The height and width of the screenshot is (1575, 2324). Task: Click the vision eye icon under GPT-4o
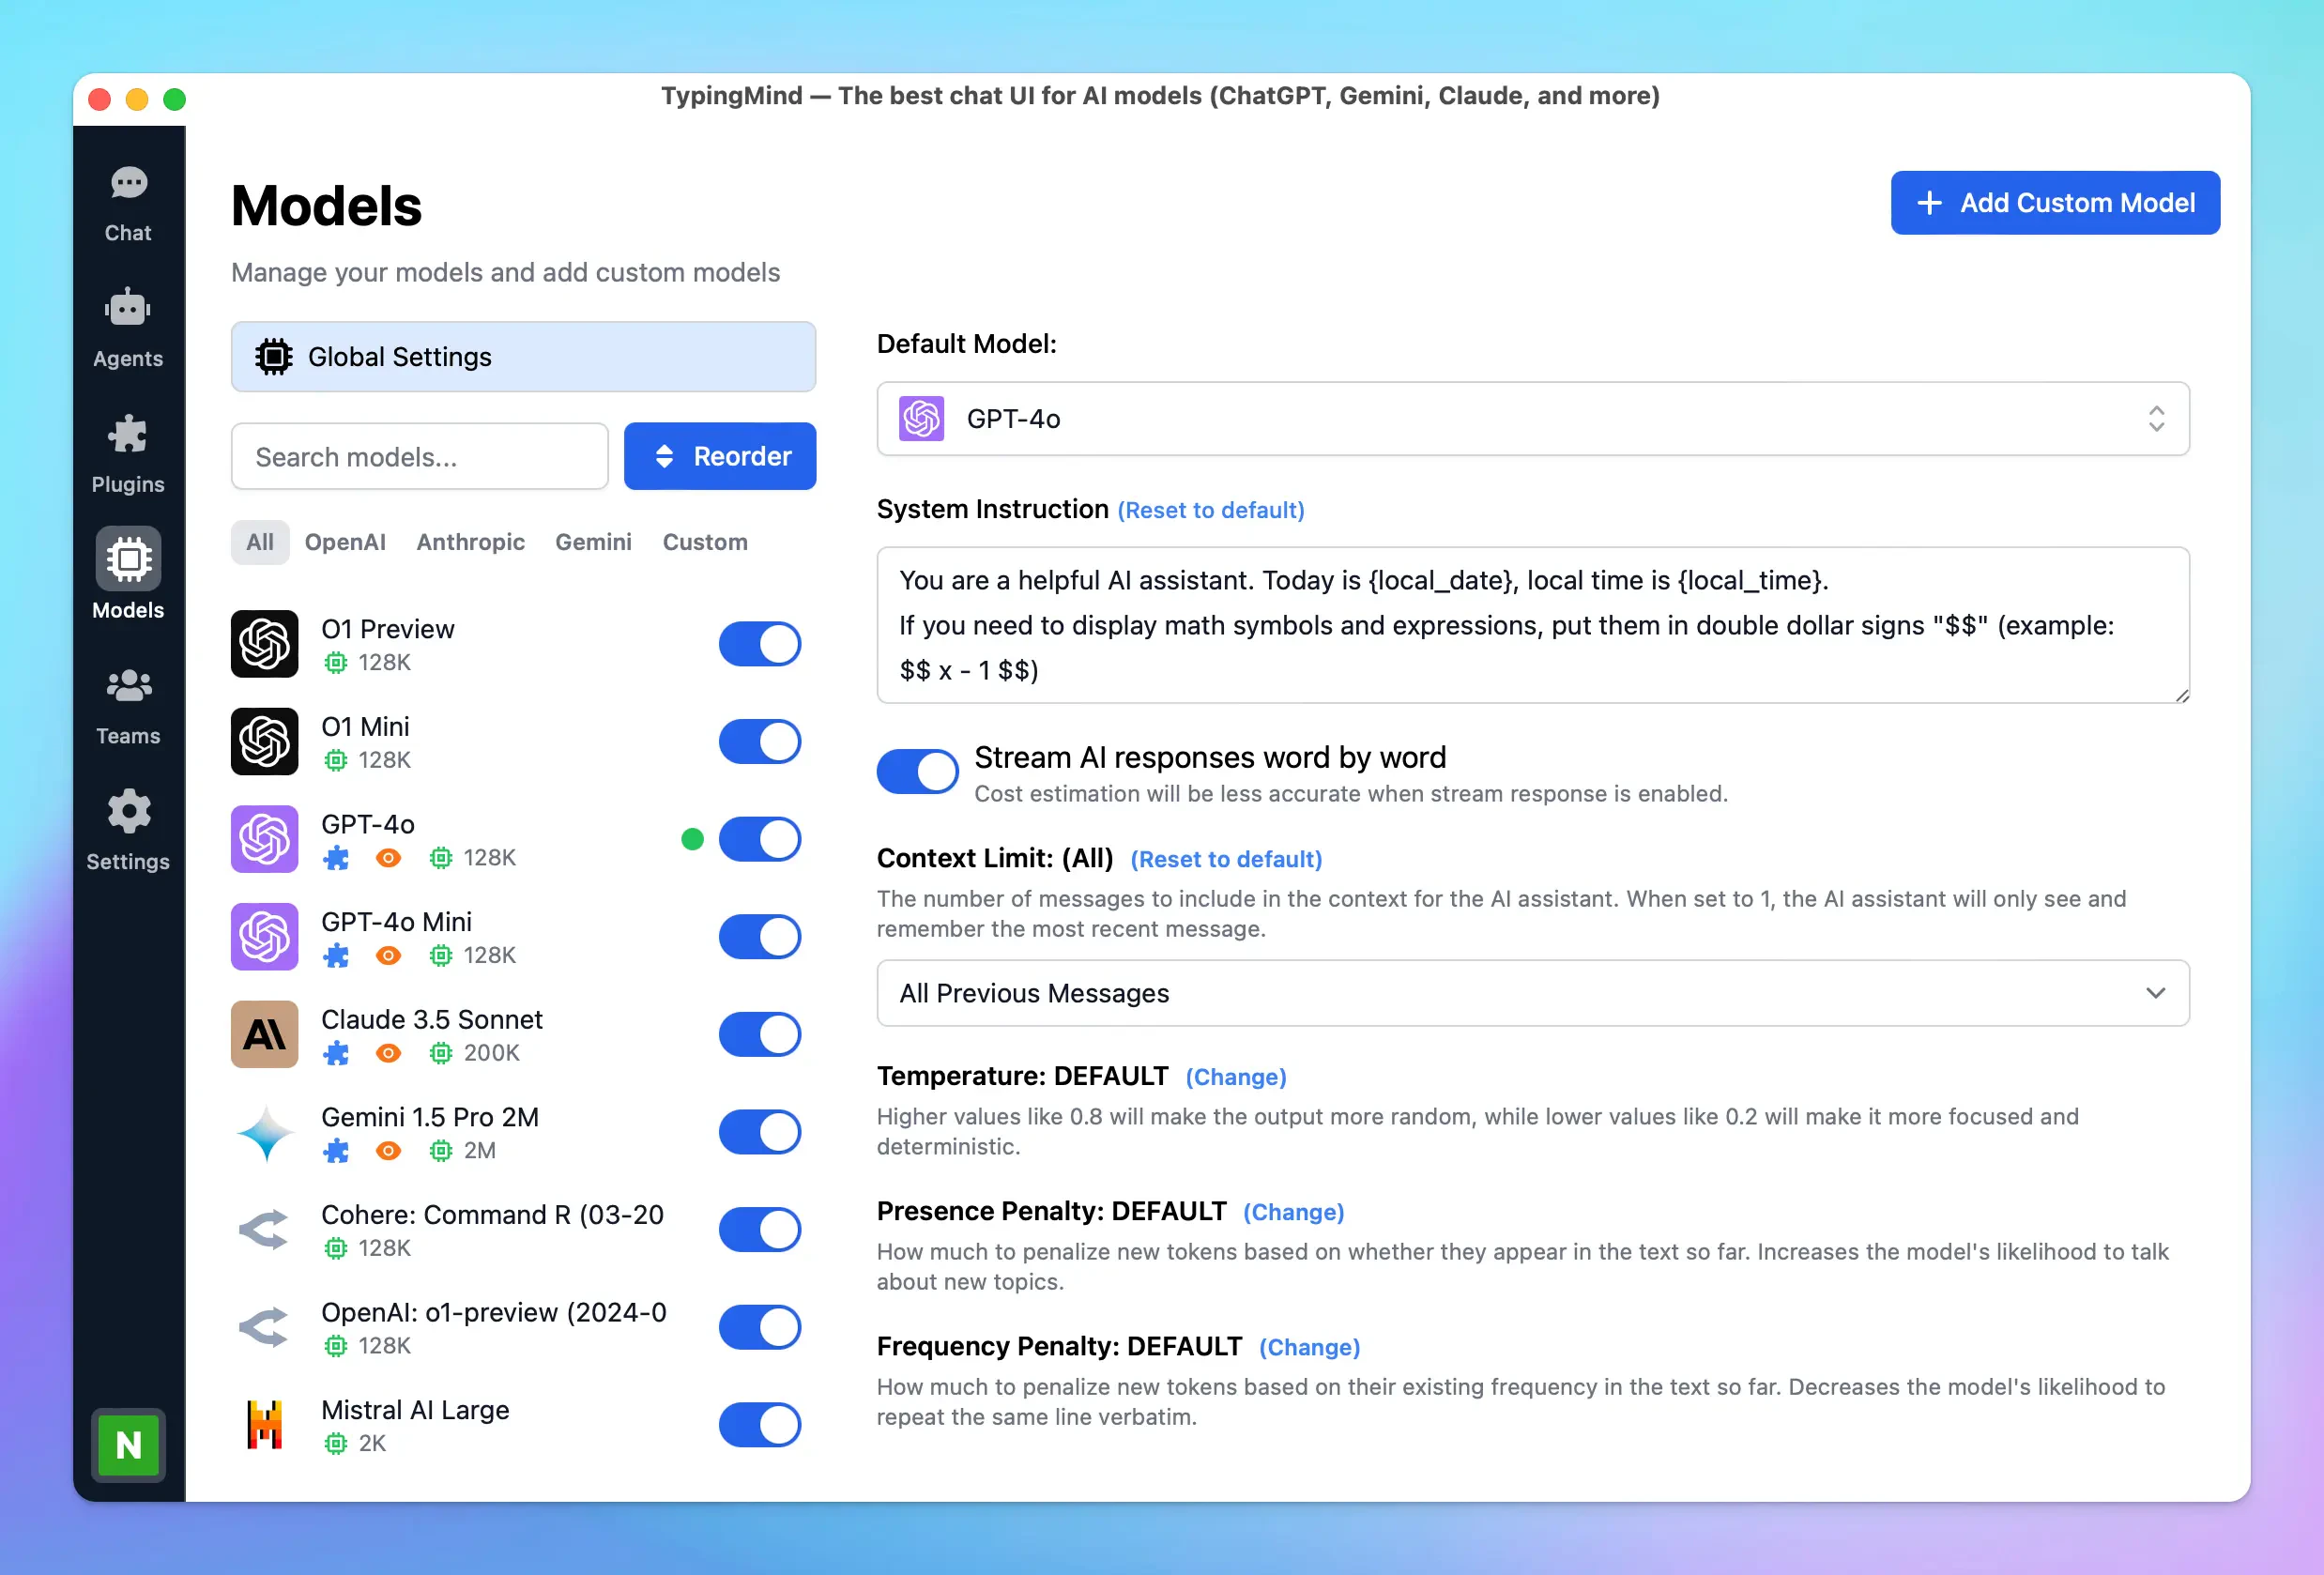coord(389,858)
